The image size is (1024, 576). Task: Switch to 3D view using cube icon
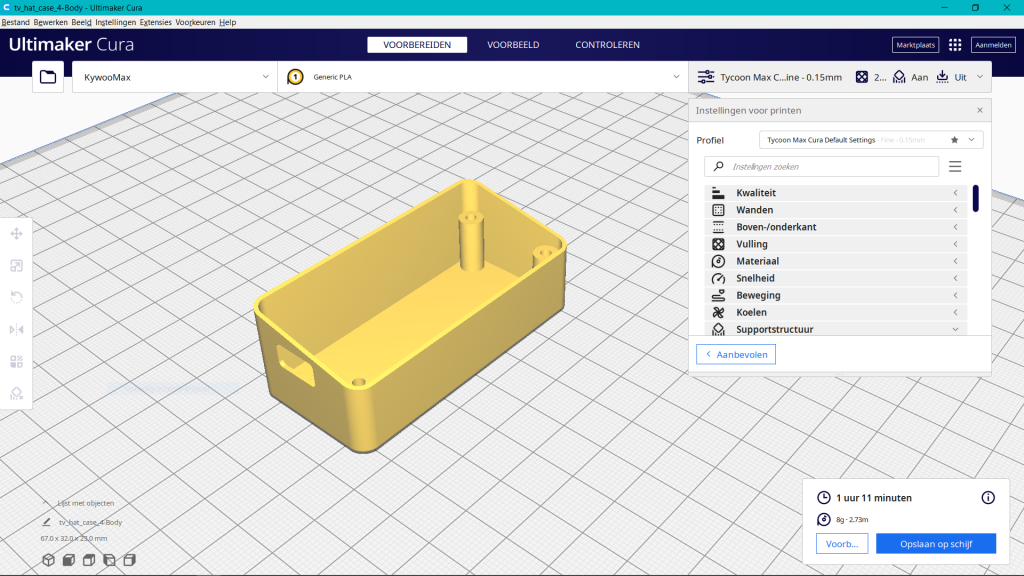(x=48, y=560)
